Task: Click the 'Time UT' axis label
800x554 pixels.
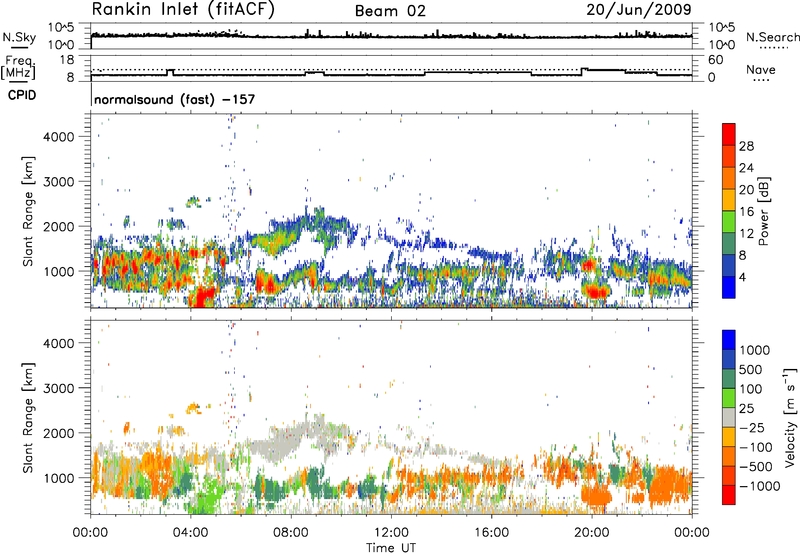Action: (x=391, y=548)
